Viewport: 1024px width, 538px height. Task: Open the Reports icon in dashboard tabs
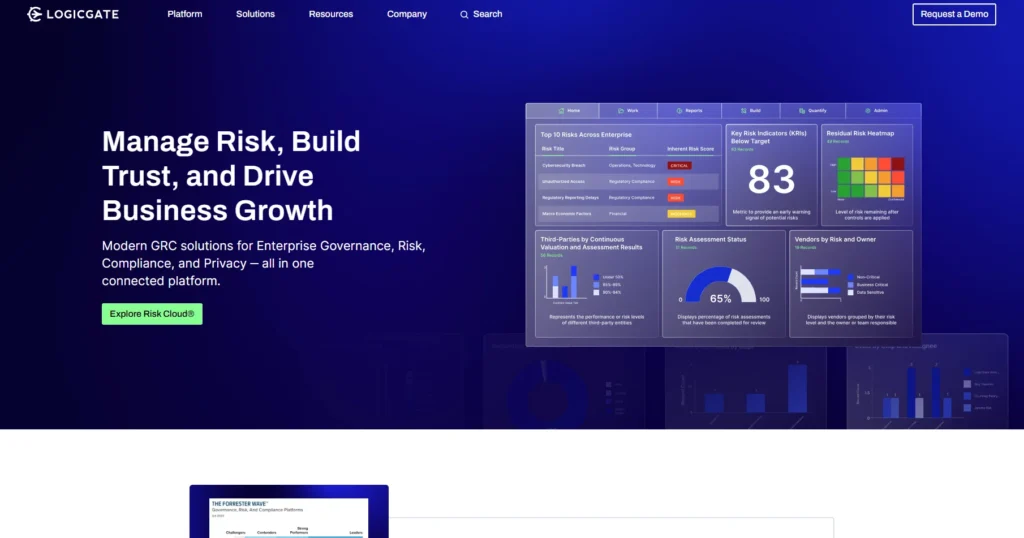pyautogui.click(x=680, y=111)
